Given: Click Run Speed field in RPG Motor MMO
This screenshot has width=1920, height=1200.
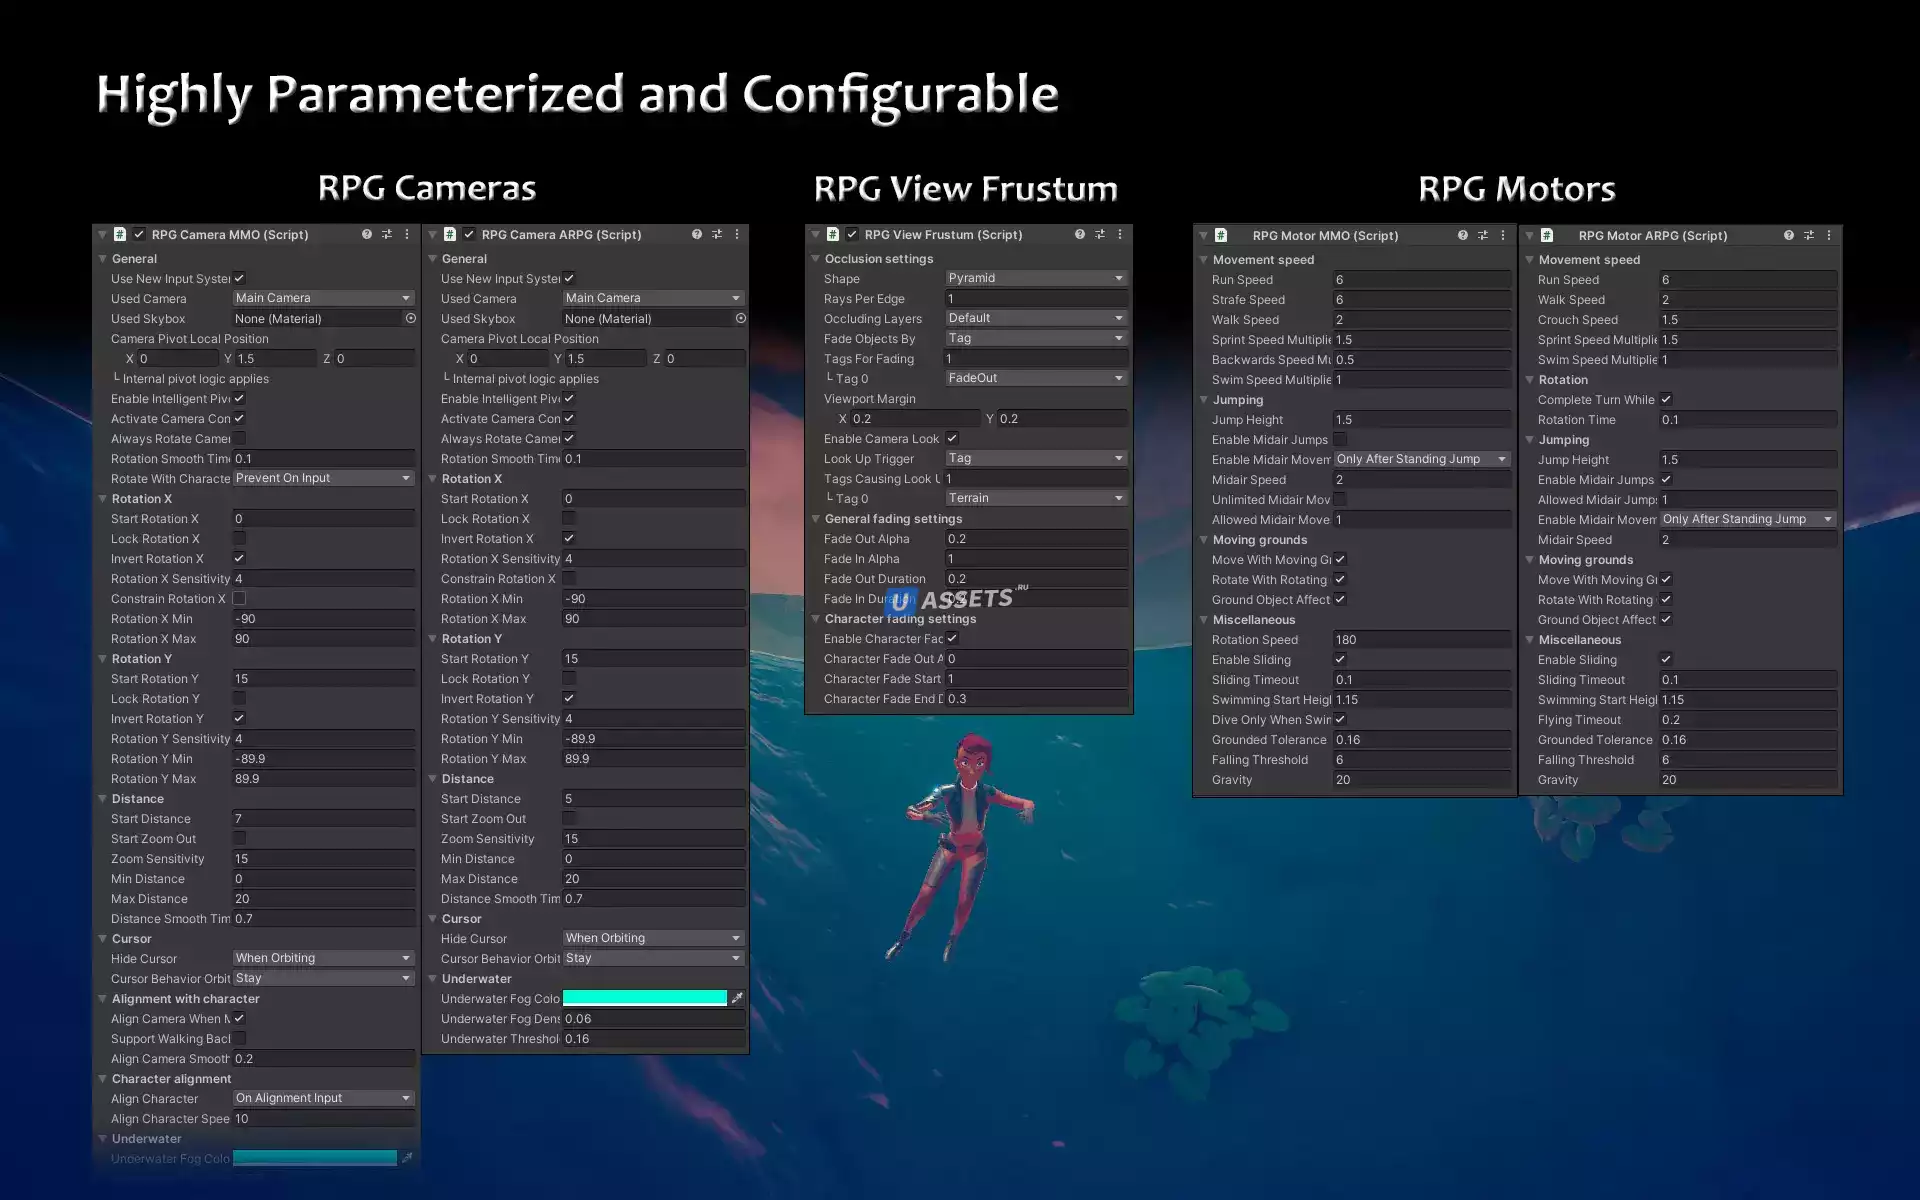Looking at the screenshot, I should 1420,280.
